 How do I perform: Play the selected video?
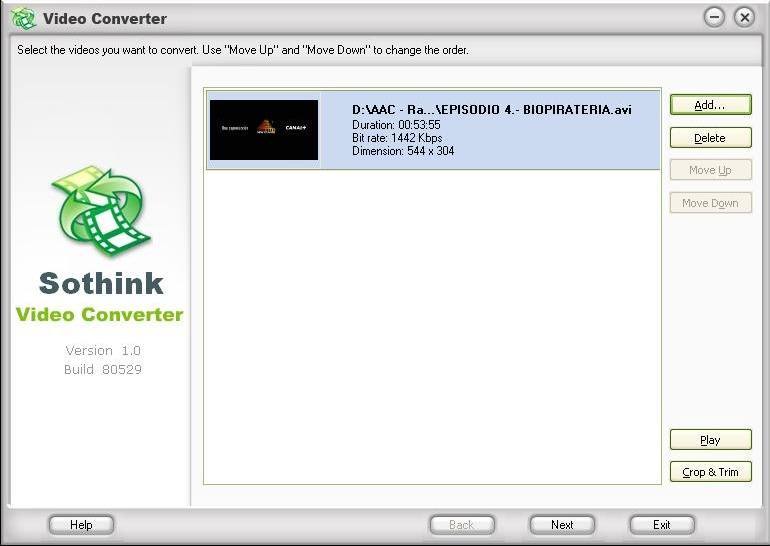click(710, 439)
